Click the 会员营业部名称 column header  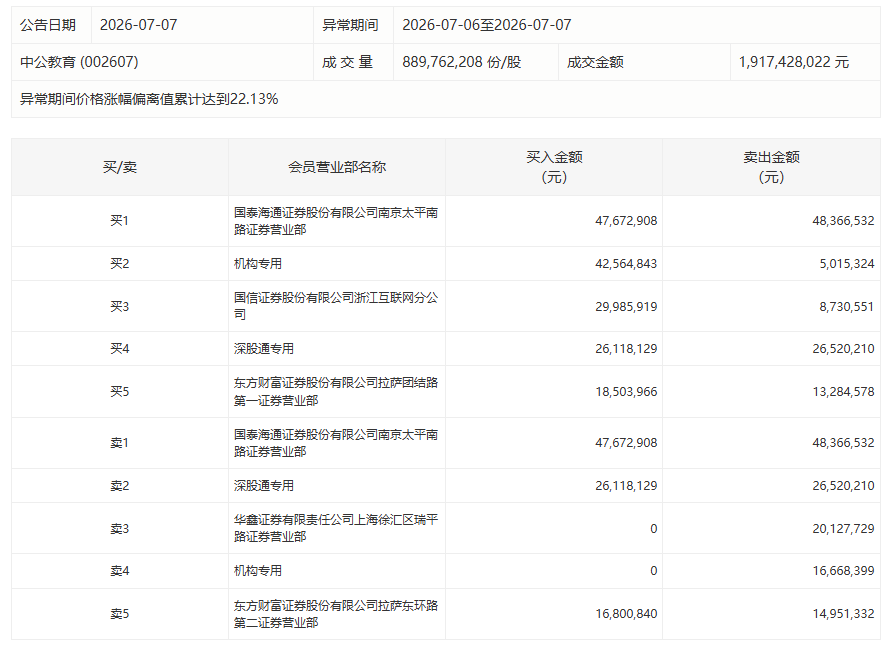point(337,167)
